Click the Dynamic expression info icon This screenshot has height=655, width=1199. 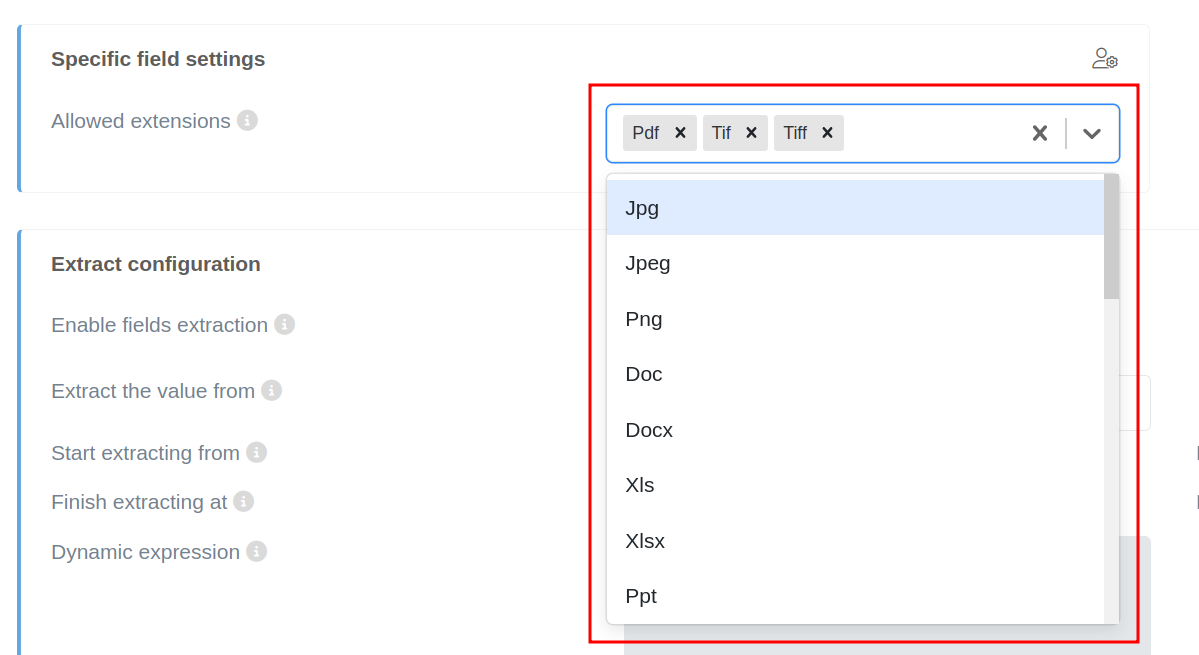tap(256, 552)
